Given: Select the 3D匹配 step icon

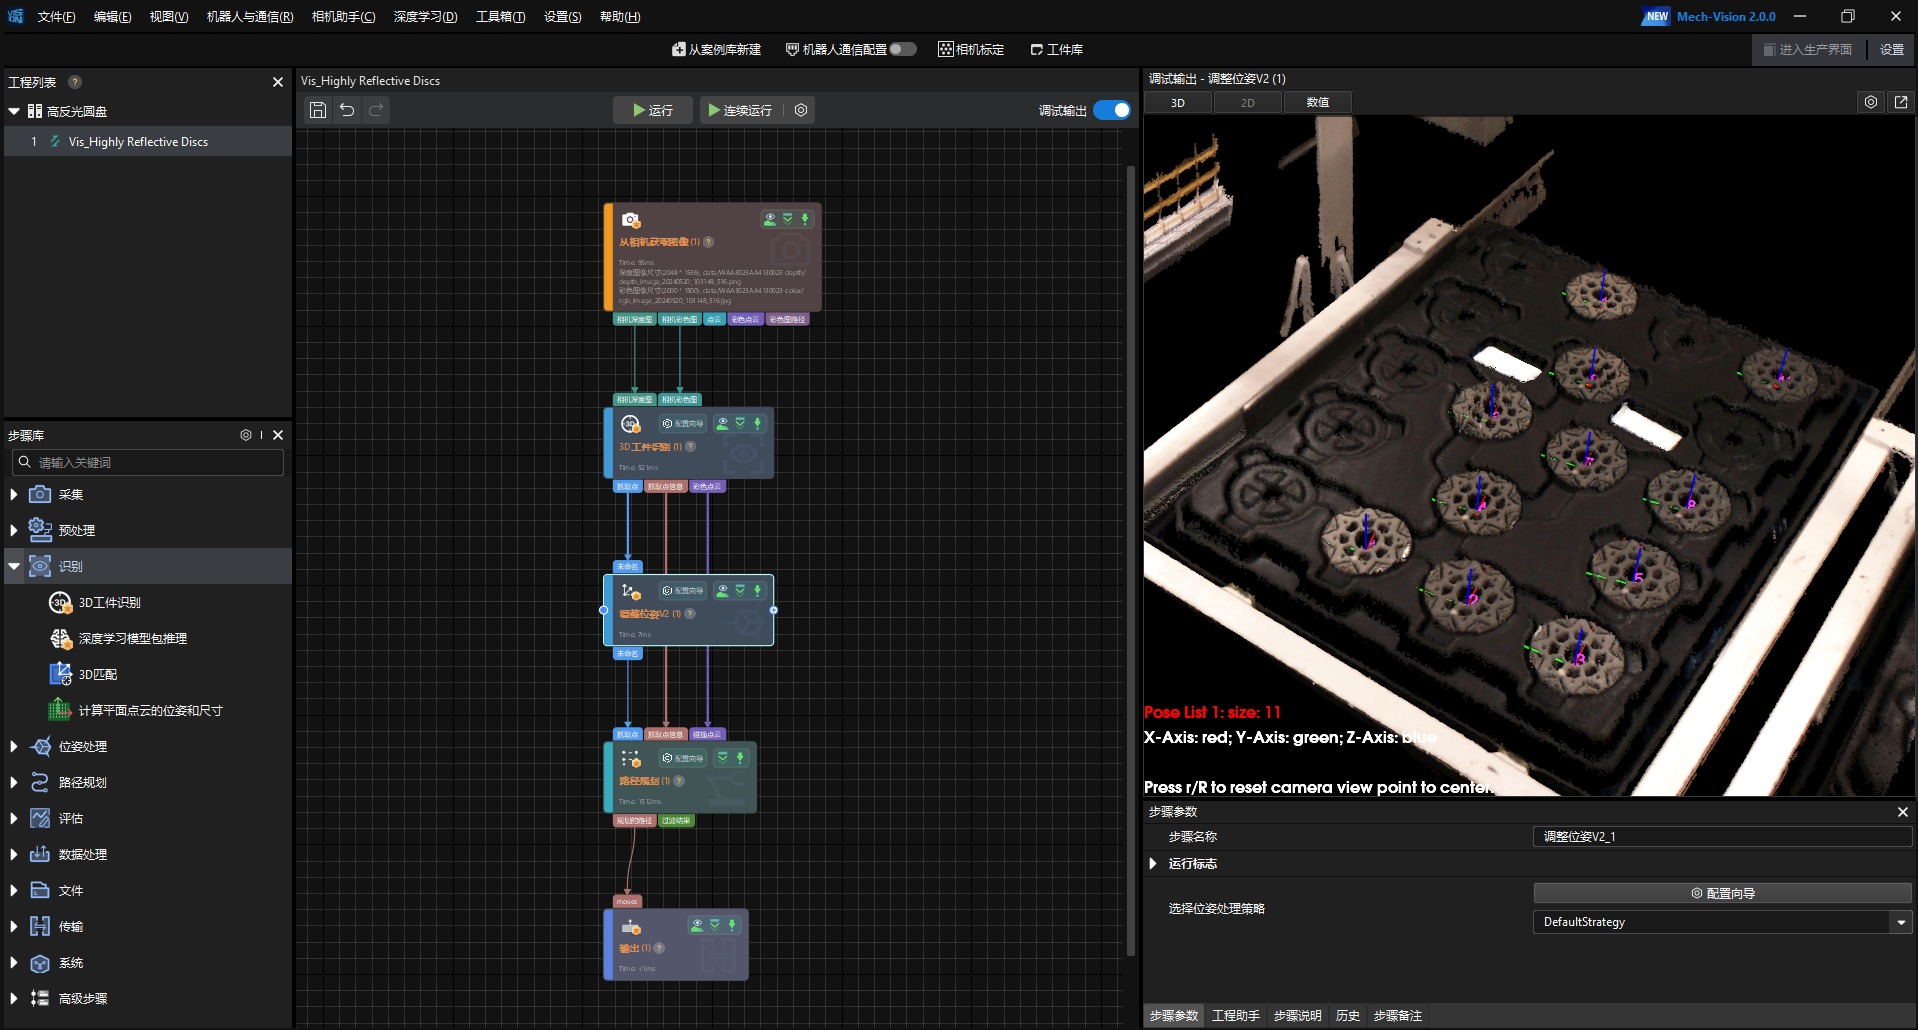Looking at the screenshot, I should 60,675.
